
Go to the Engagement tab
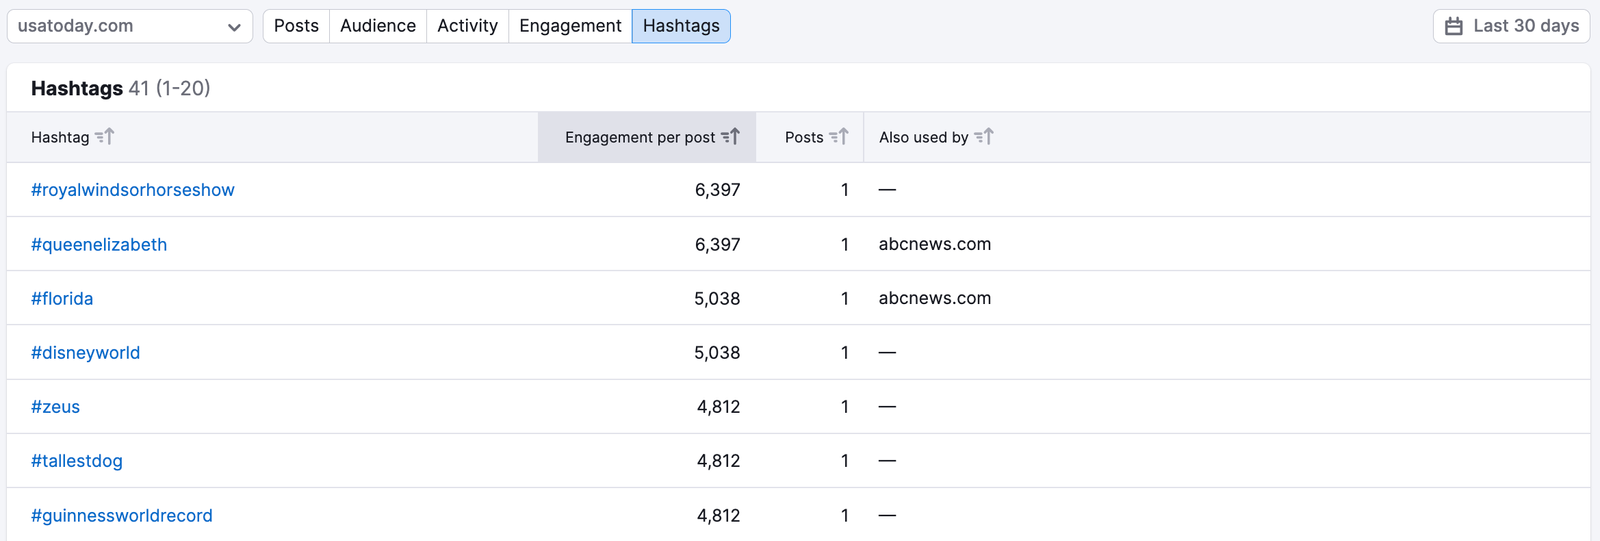[x=570, y=26]
